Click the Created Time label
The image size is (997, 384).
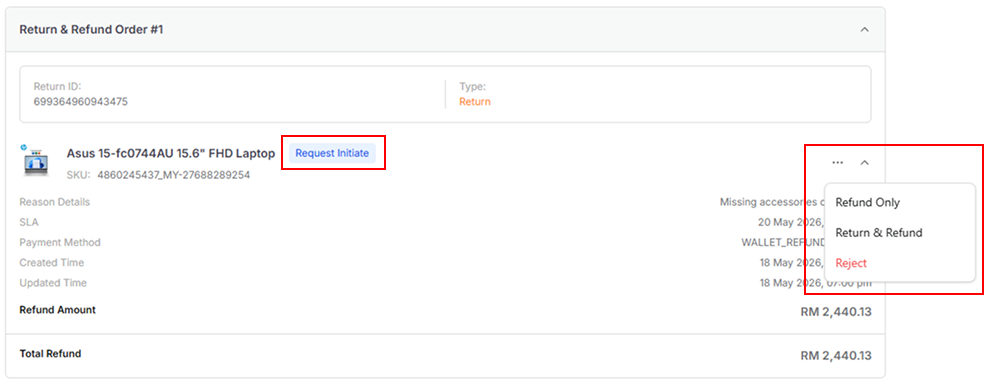click(52, 263)
